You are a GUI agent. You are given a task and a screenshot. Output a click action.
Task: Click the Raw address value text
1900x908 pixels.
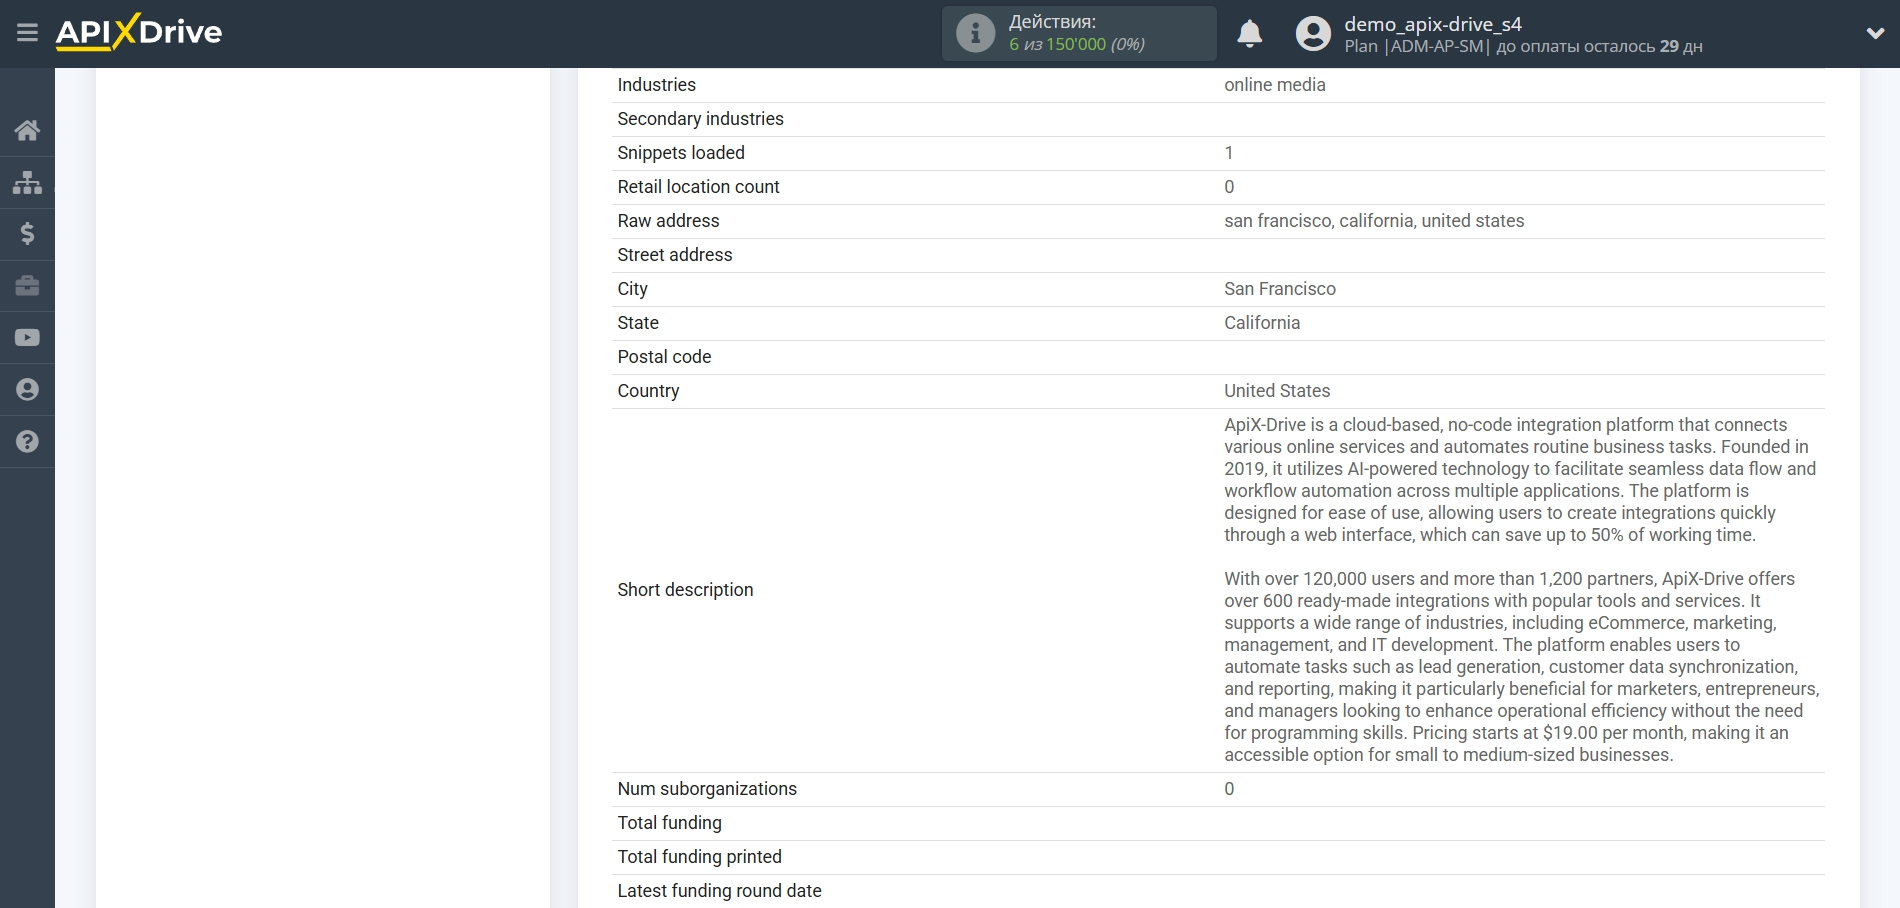(1373, 221)
